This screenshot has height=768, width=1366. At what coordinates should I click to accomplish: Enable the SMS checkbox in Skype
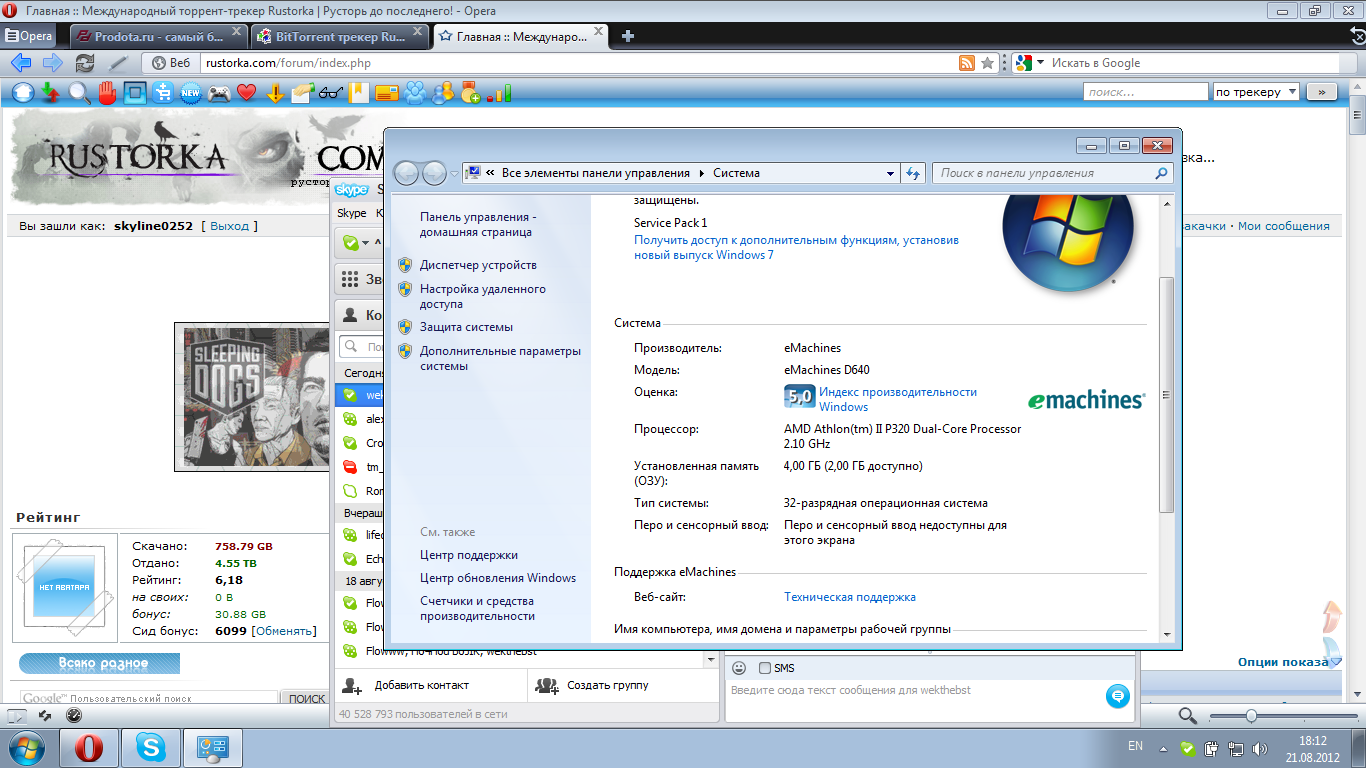pos(765,668)
